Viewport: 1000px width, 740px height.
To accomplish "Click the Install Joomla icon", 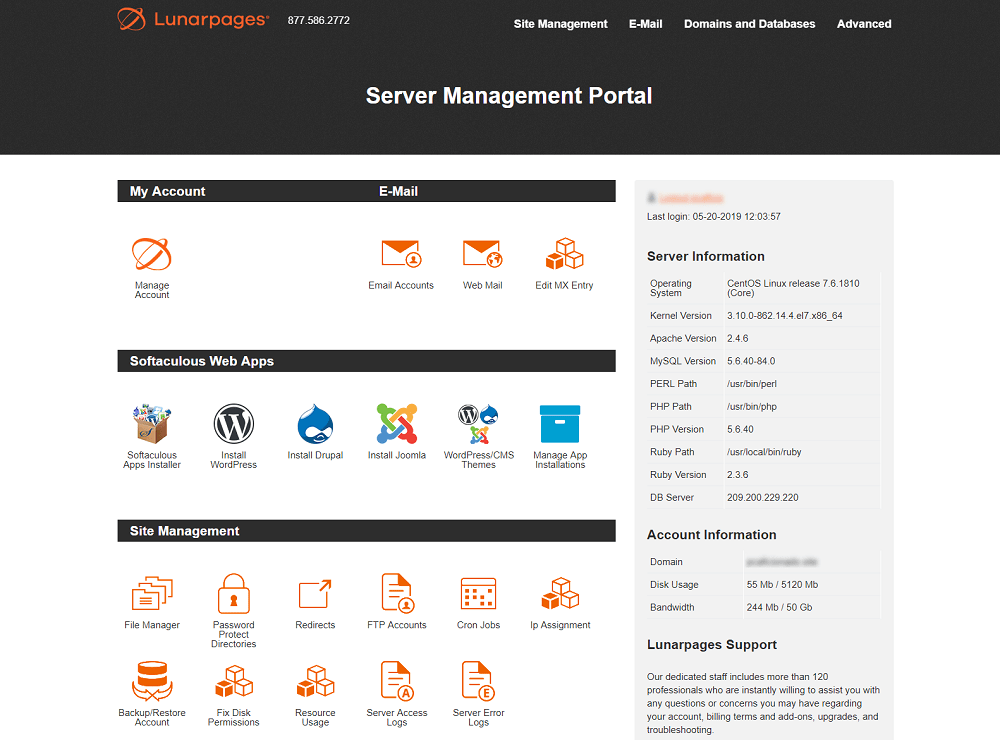I will (x=397, y=424).
